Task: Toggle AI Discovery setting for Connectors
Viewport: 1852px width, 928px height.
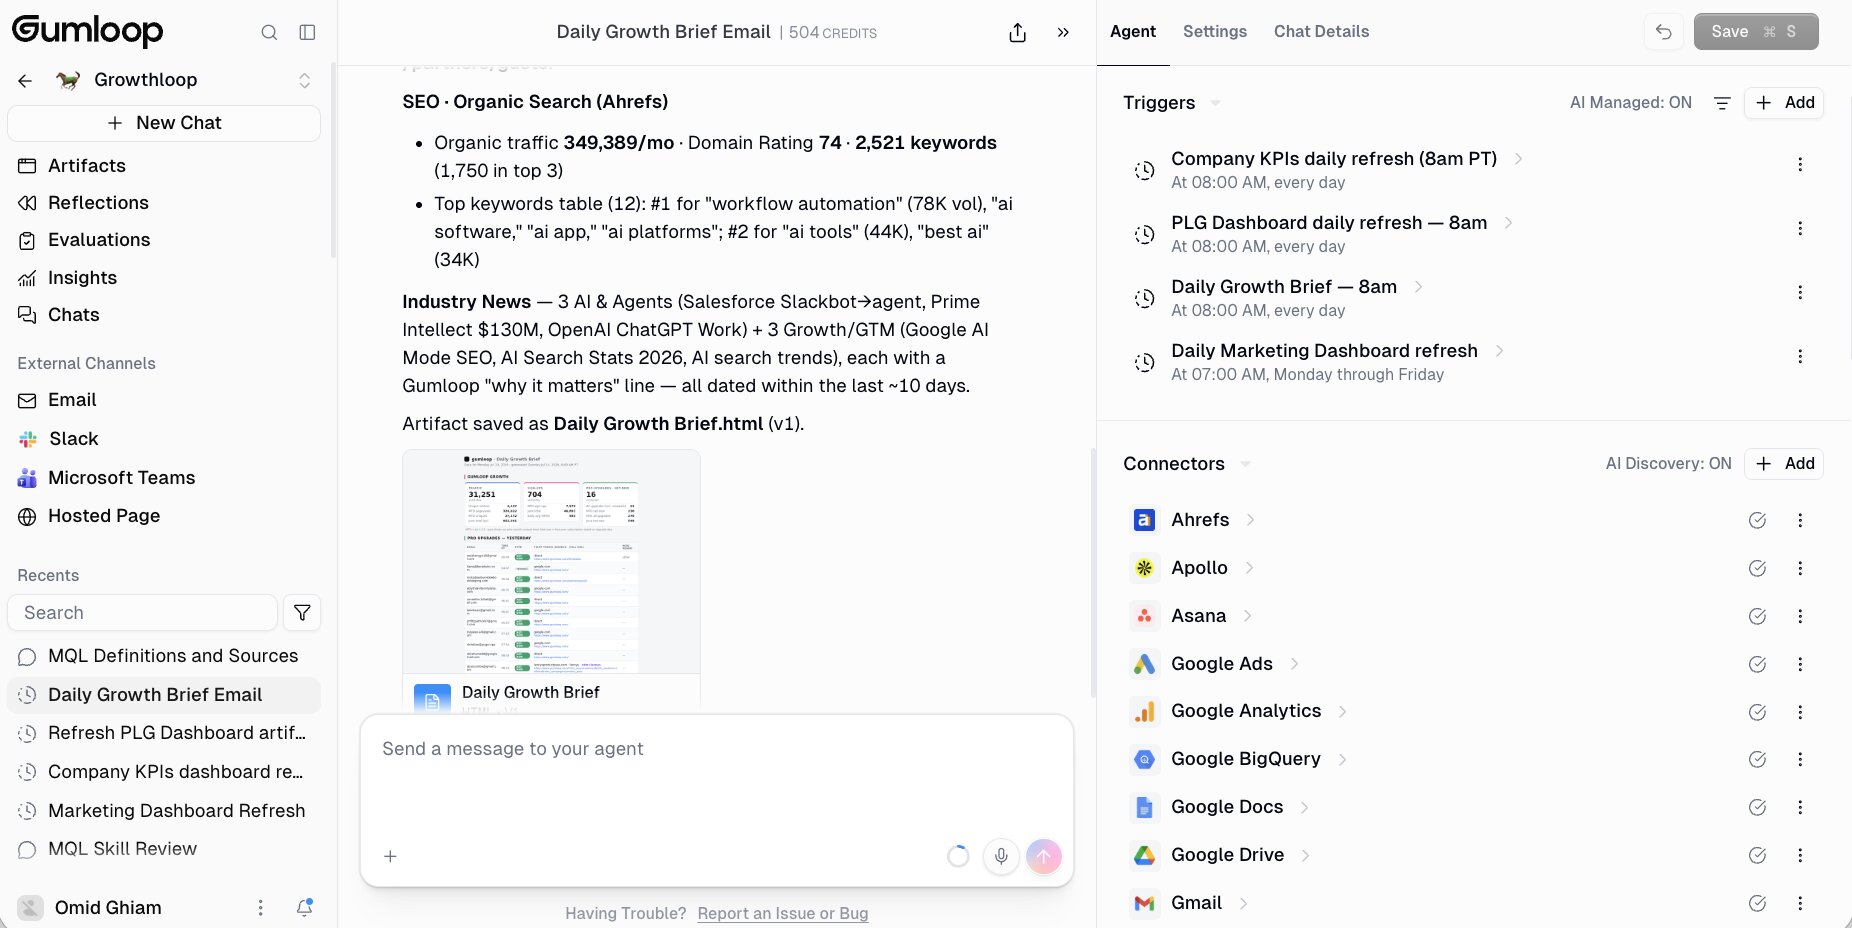Action: tap(1669, 464)
